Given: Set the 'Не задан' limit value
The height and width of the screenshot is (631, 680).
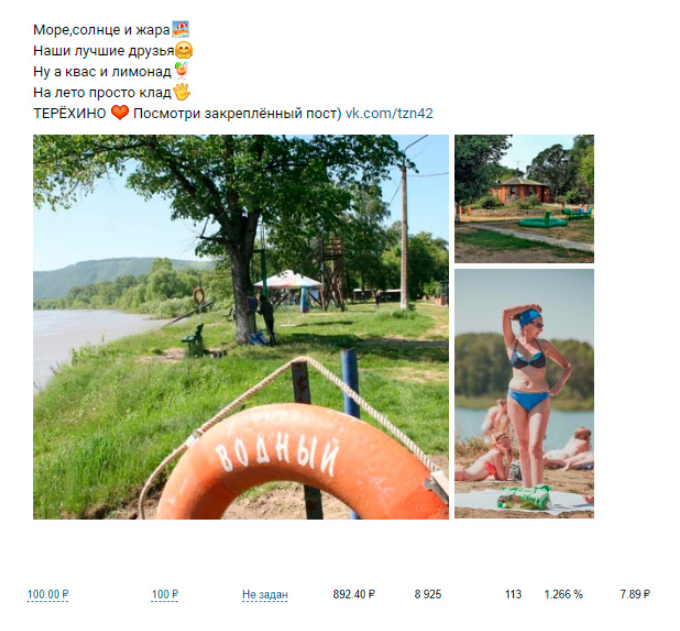Looking at the screenshot, I should pos(265,594).
